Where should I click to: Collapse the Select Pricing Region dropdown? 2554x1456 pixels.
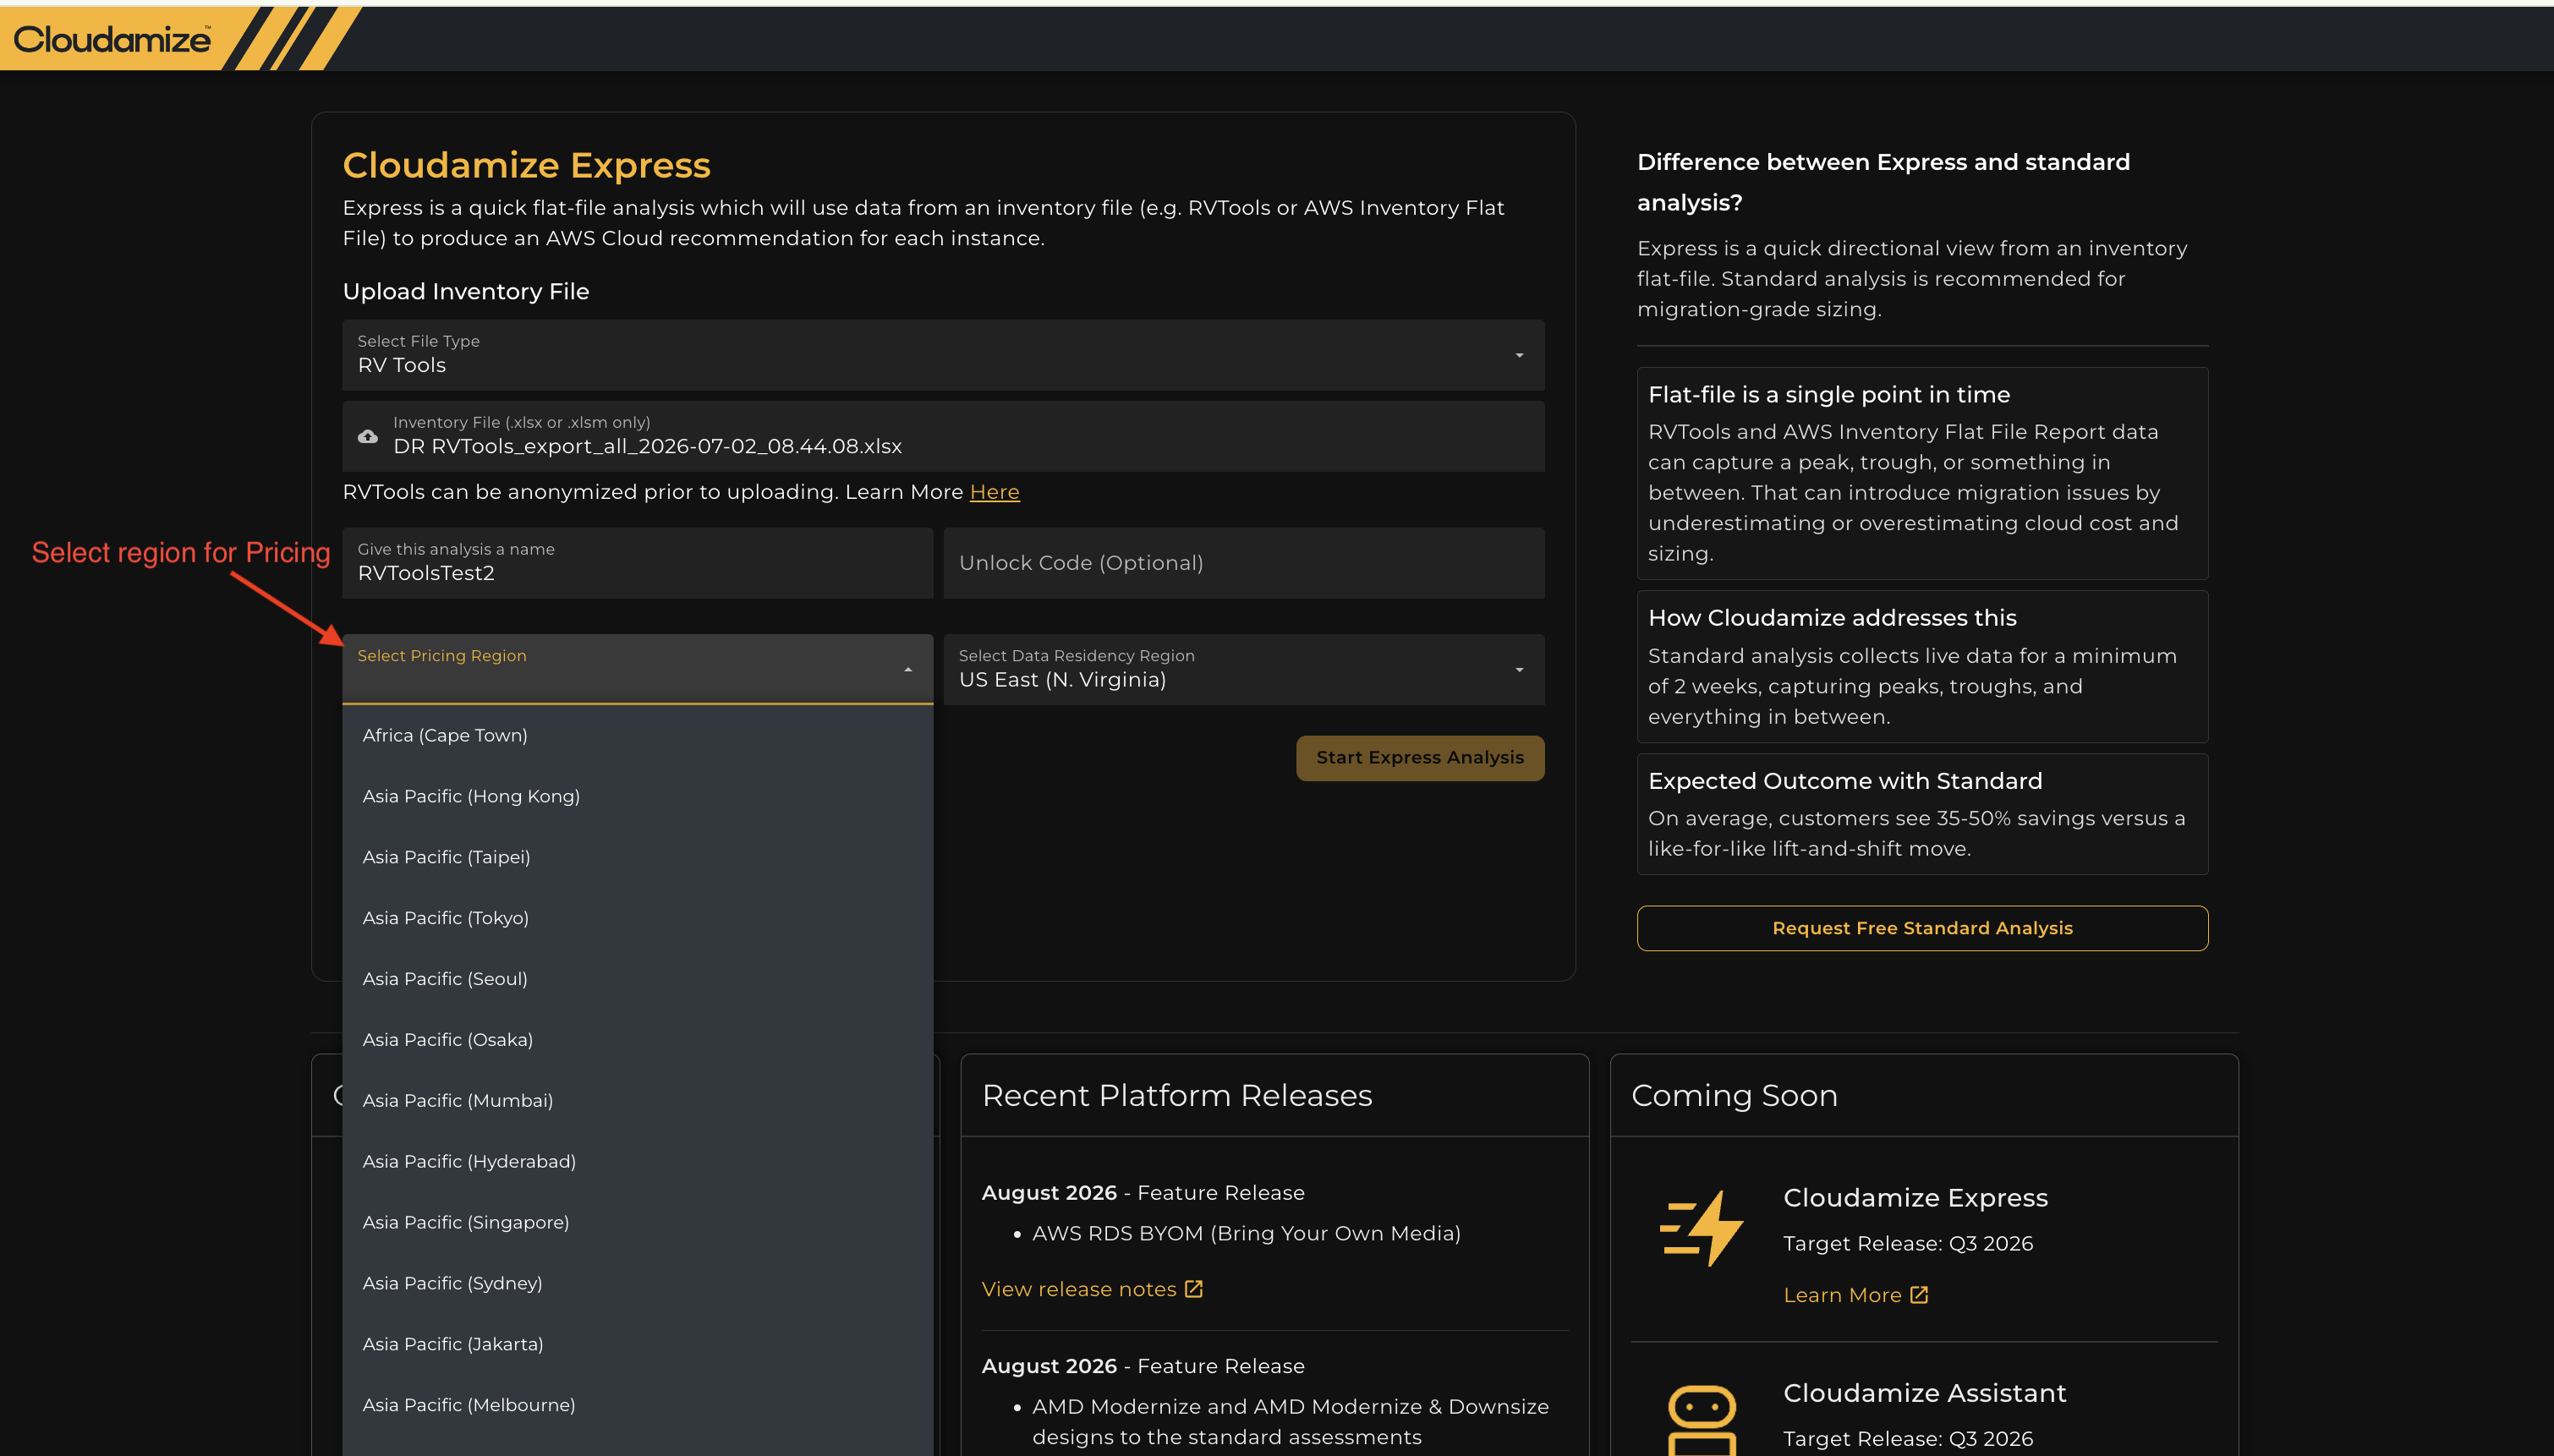pos(638,669)
